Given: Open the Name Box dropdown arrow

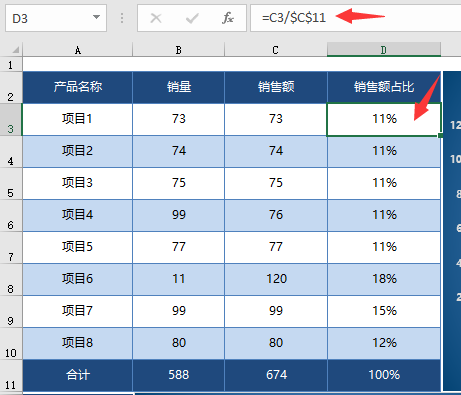Looking at the screenshot, I should 96,17.
